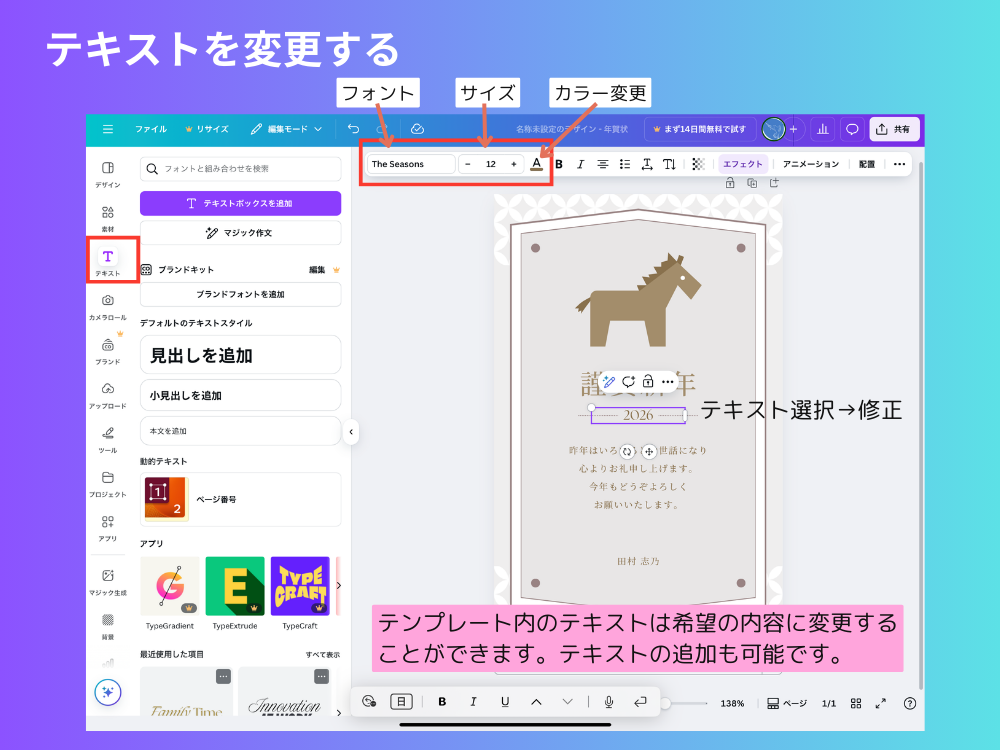Toggle underline formatting in bottom toolbar
Image resolution: width=1000 pixels, height=750 pixels.
click(x=504, y=702)
